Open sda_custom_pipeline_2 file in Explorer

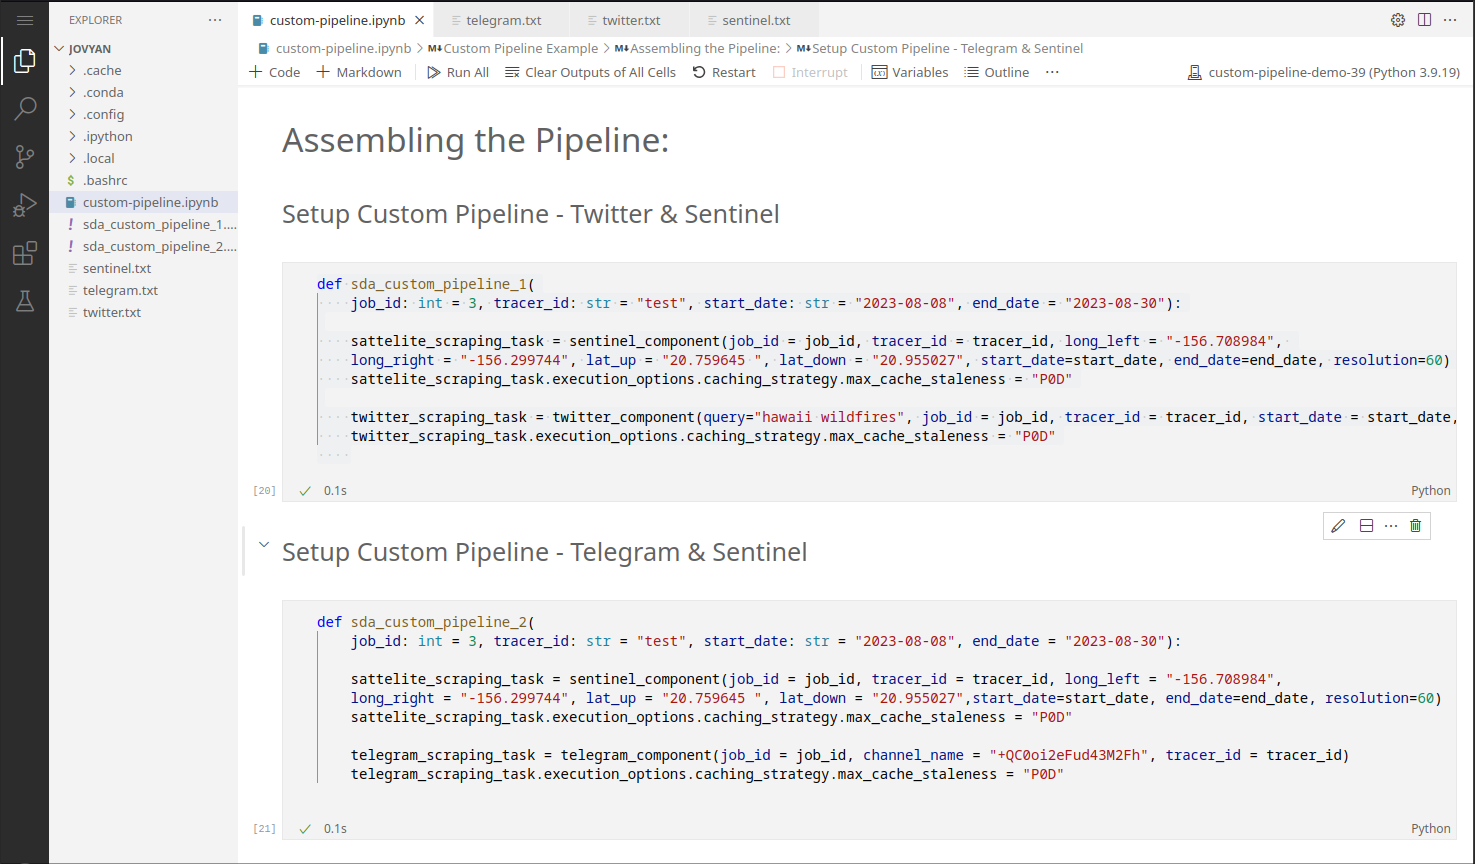tap(143, 246)
